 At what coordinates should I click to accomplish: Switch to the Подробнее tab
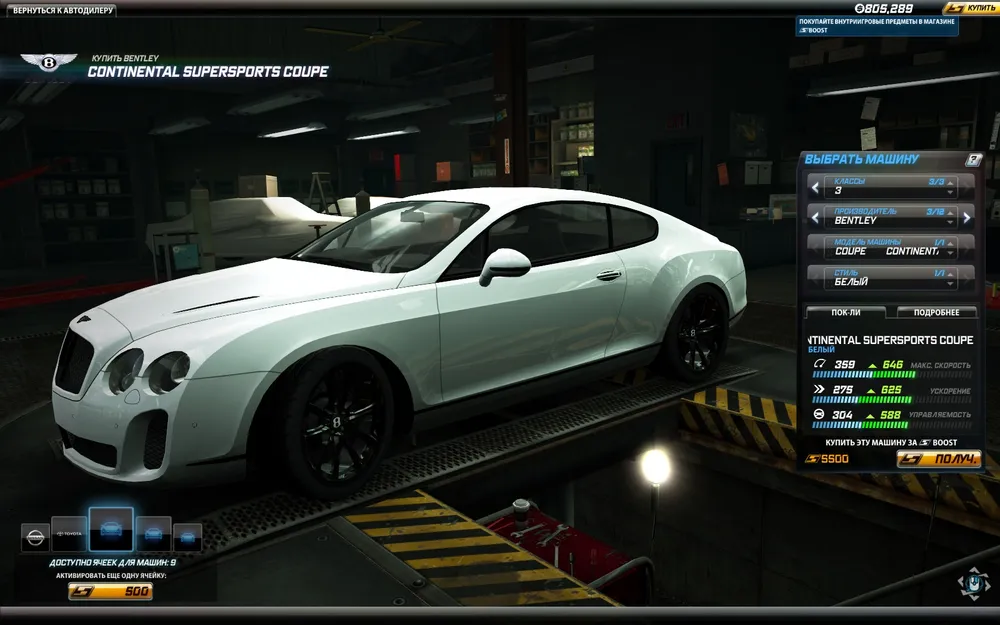point(936,312)
